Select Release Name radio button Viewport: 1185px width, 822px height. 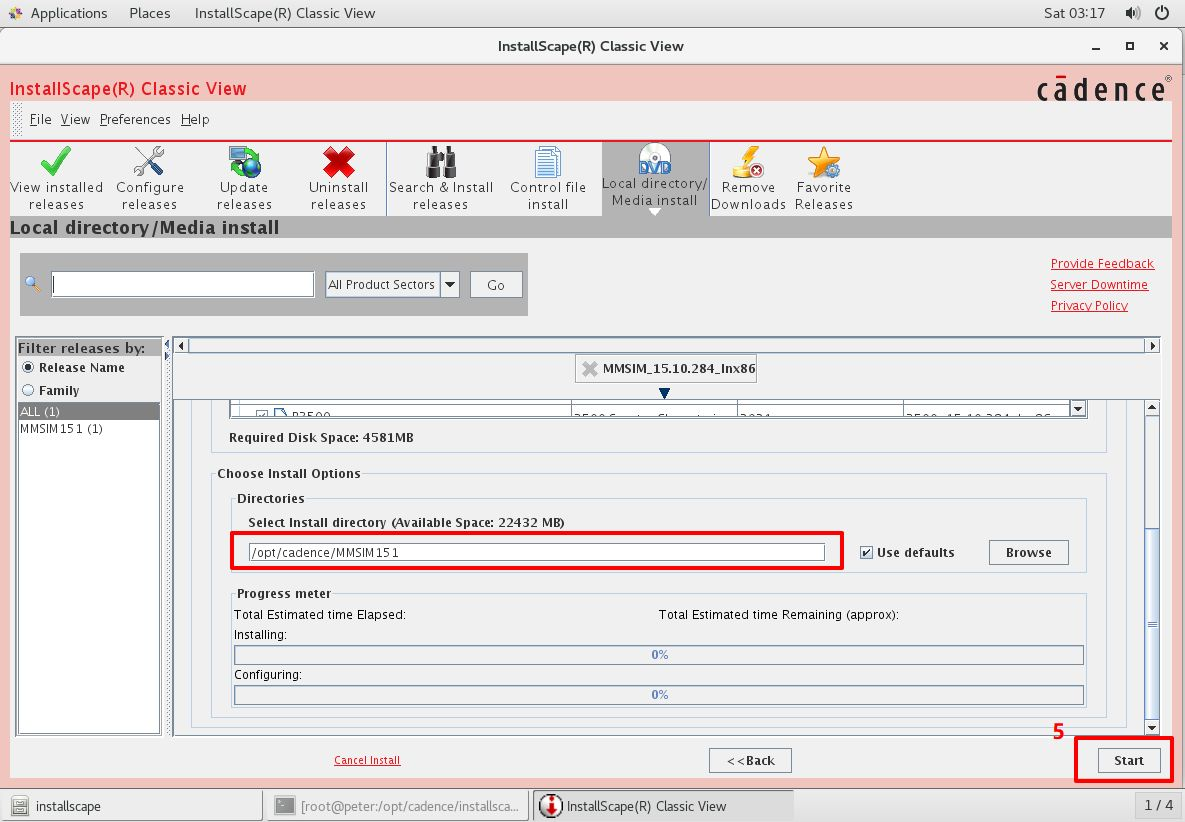tap(28, 367)
